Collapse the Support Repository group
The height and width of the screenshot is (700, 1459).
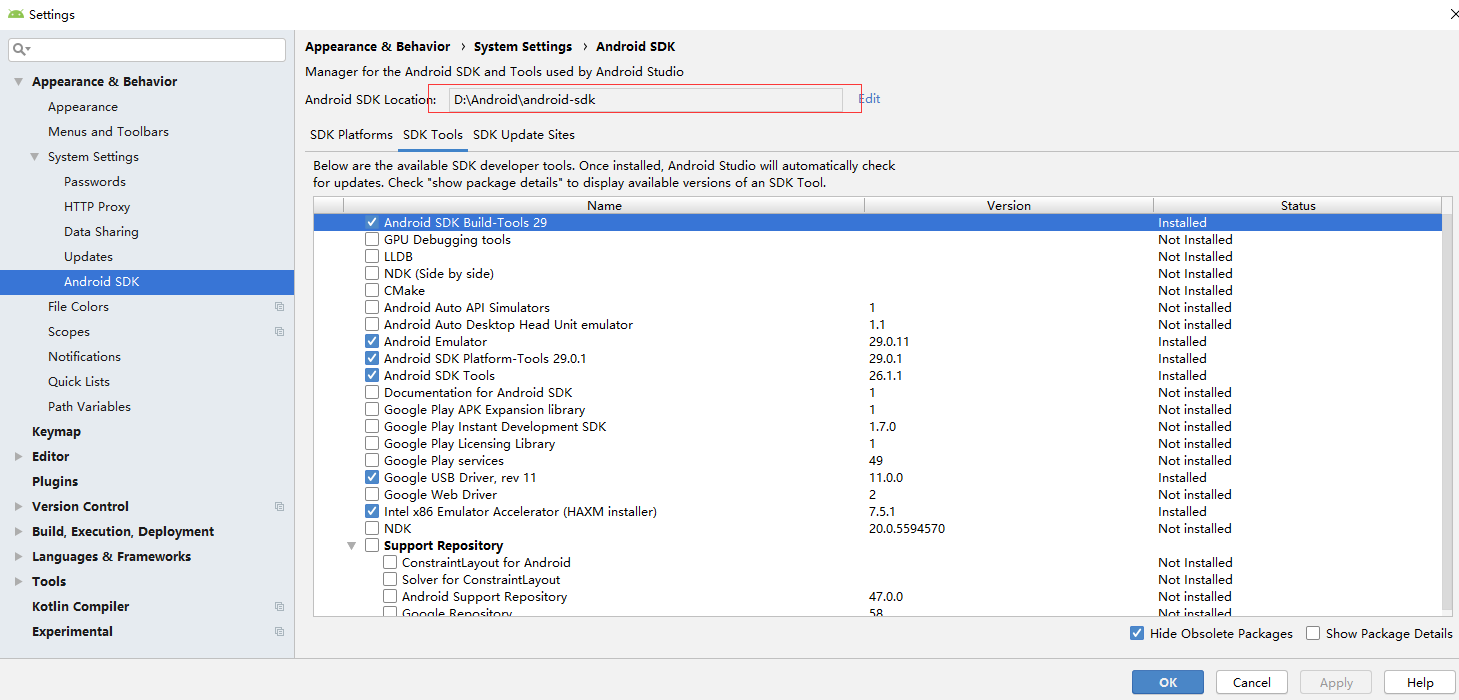pos(351,546)
